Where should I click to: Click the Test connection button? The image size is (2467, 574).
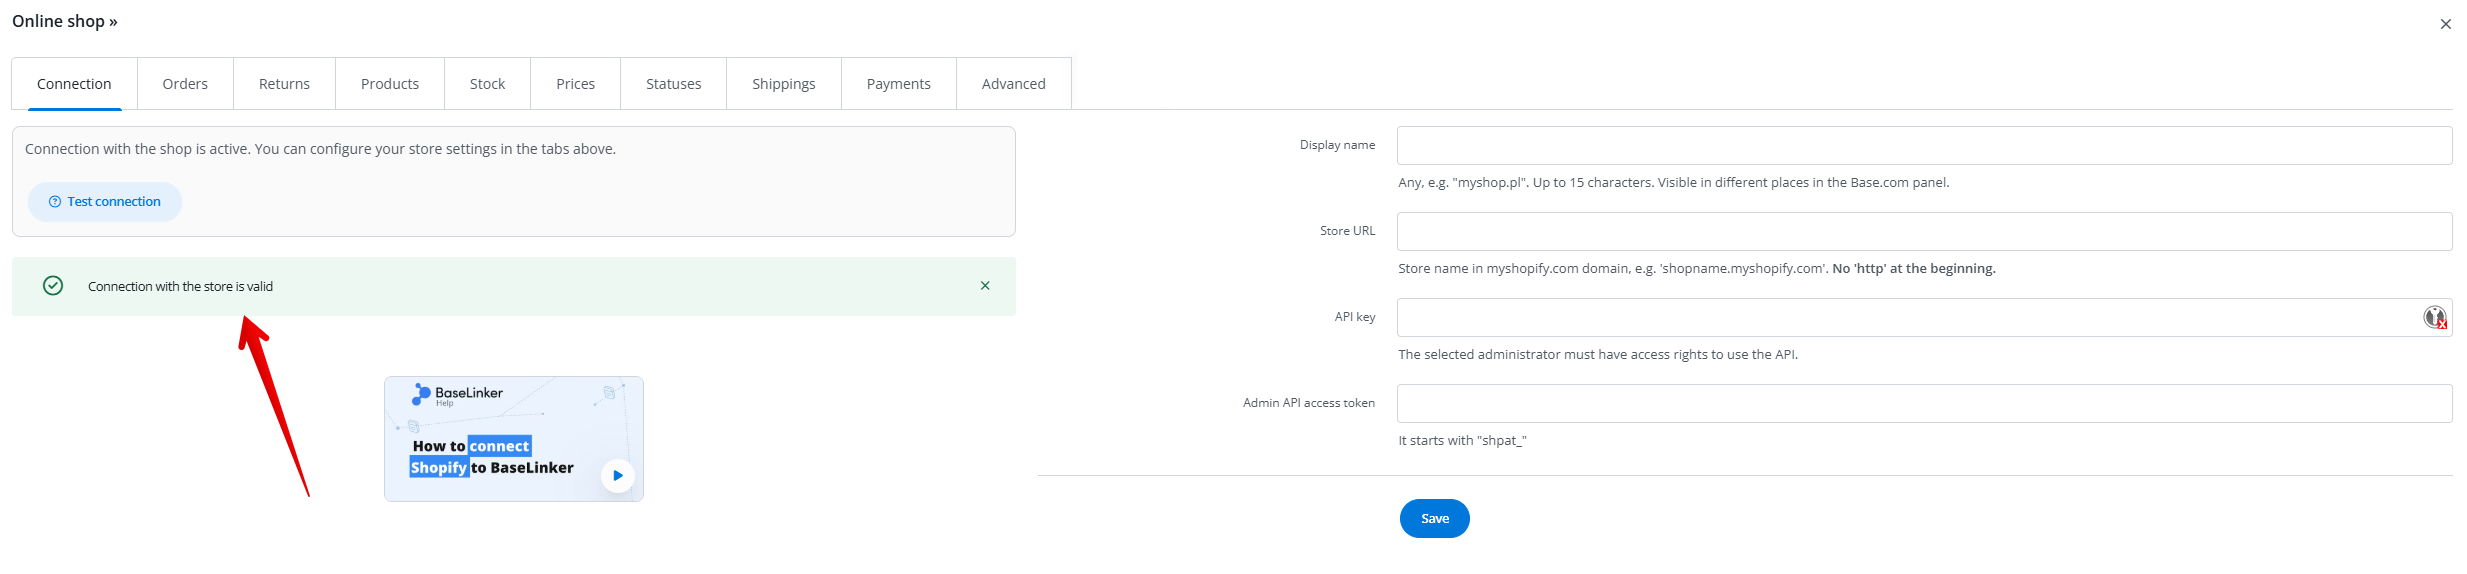(105, 202)
